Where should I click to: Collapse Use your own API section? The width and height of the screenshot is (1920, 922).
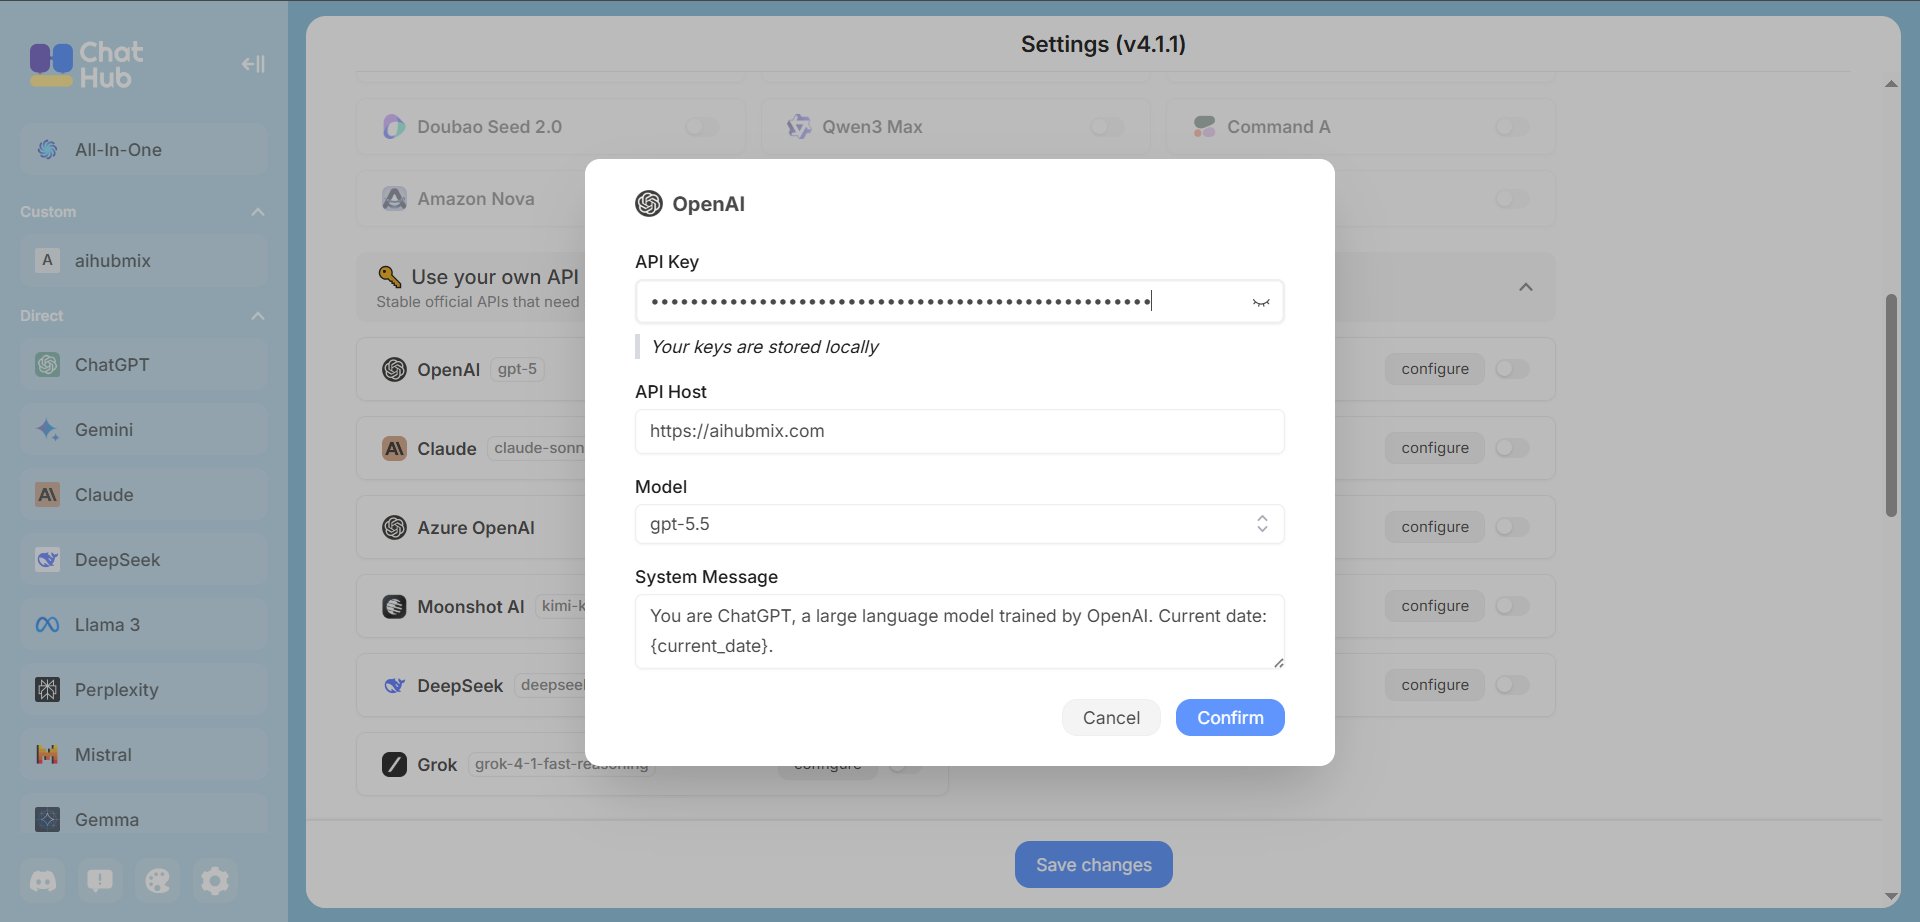tap(1526, 288)
